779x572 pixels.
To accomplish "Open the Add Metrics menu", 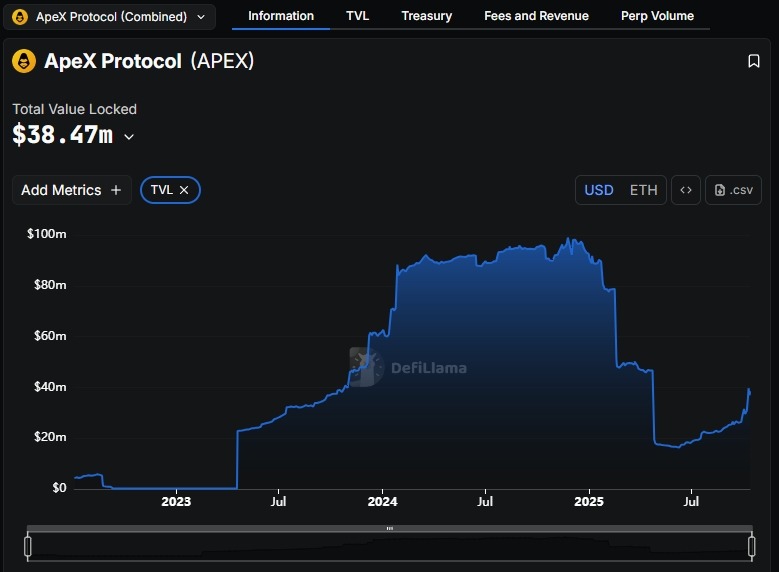I will tap(71, 190).
